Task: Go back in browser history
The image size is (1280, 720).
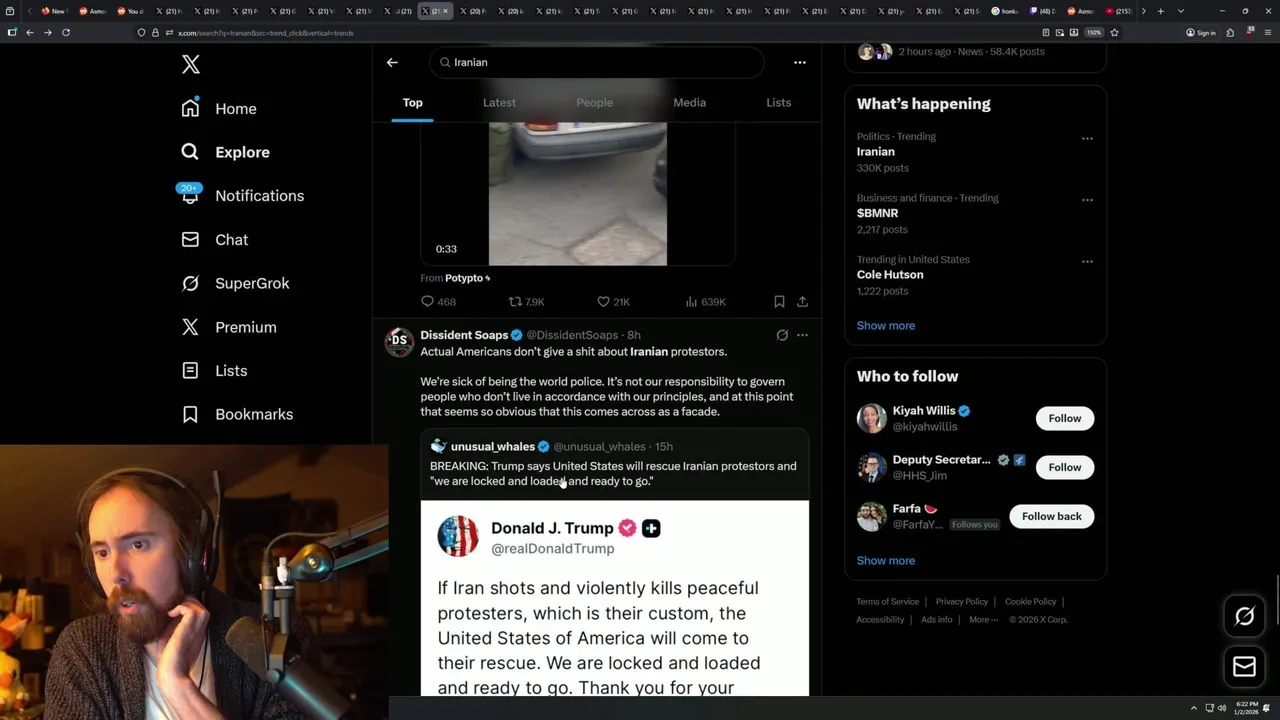Action: [x=29, y=32]
